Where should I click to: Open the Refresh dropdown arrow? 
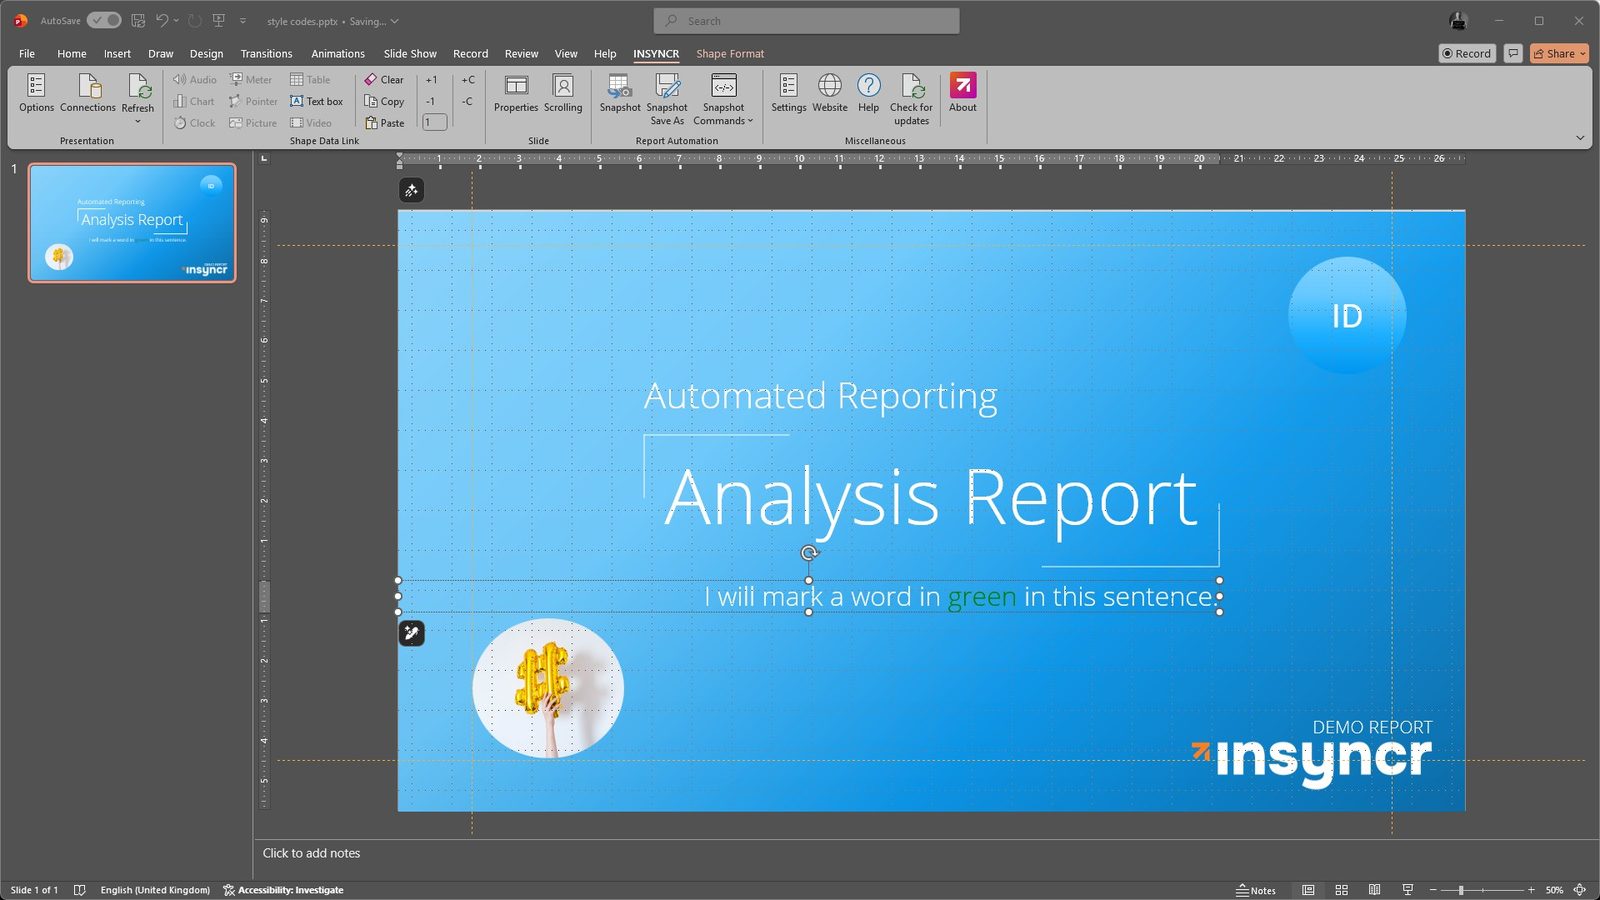coord(138,122)
